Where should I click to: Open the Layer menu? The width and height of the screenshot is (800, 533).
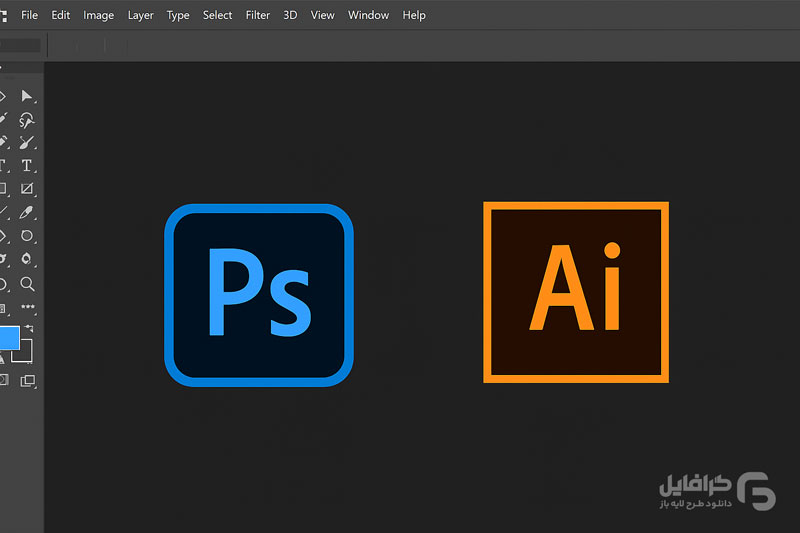[140, 15]
